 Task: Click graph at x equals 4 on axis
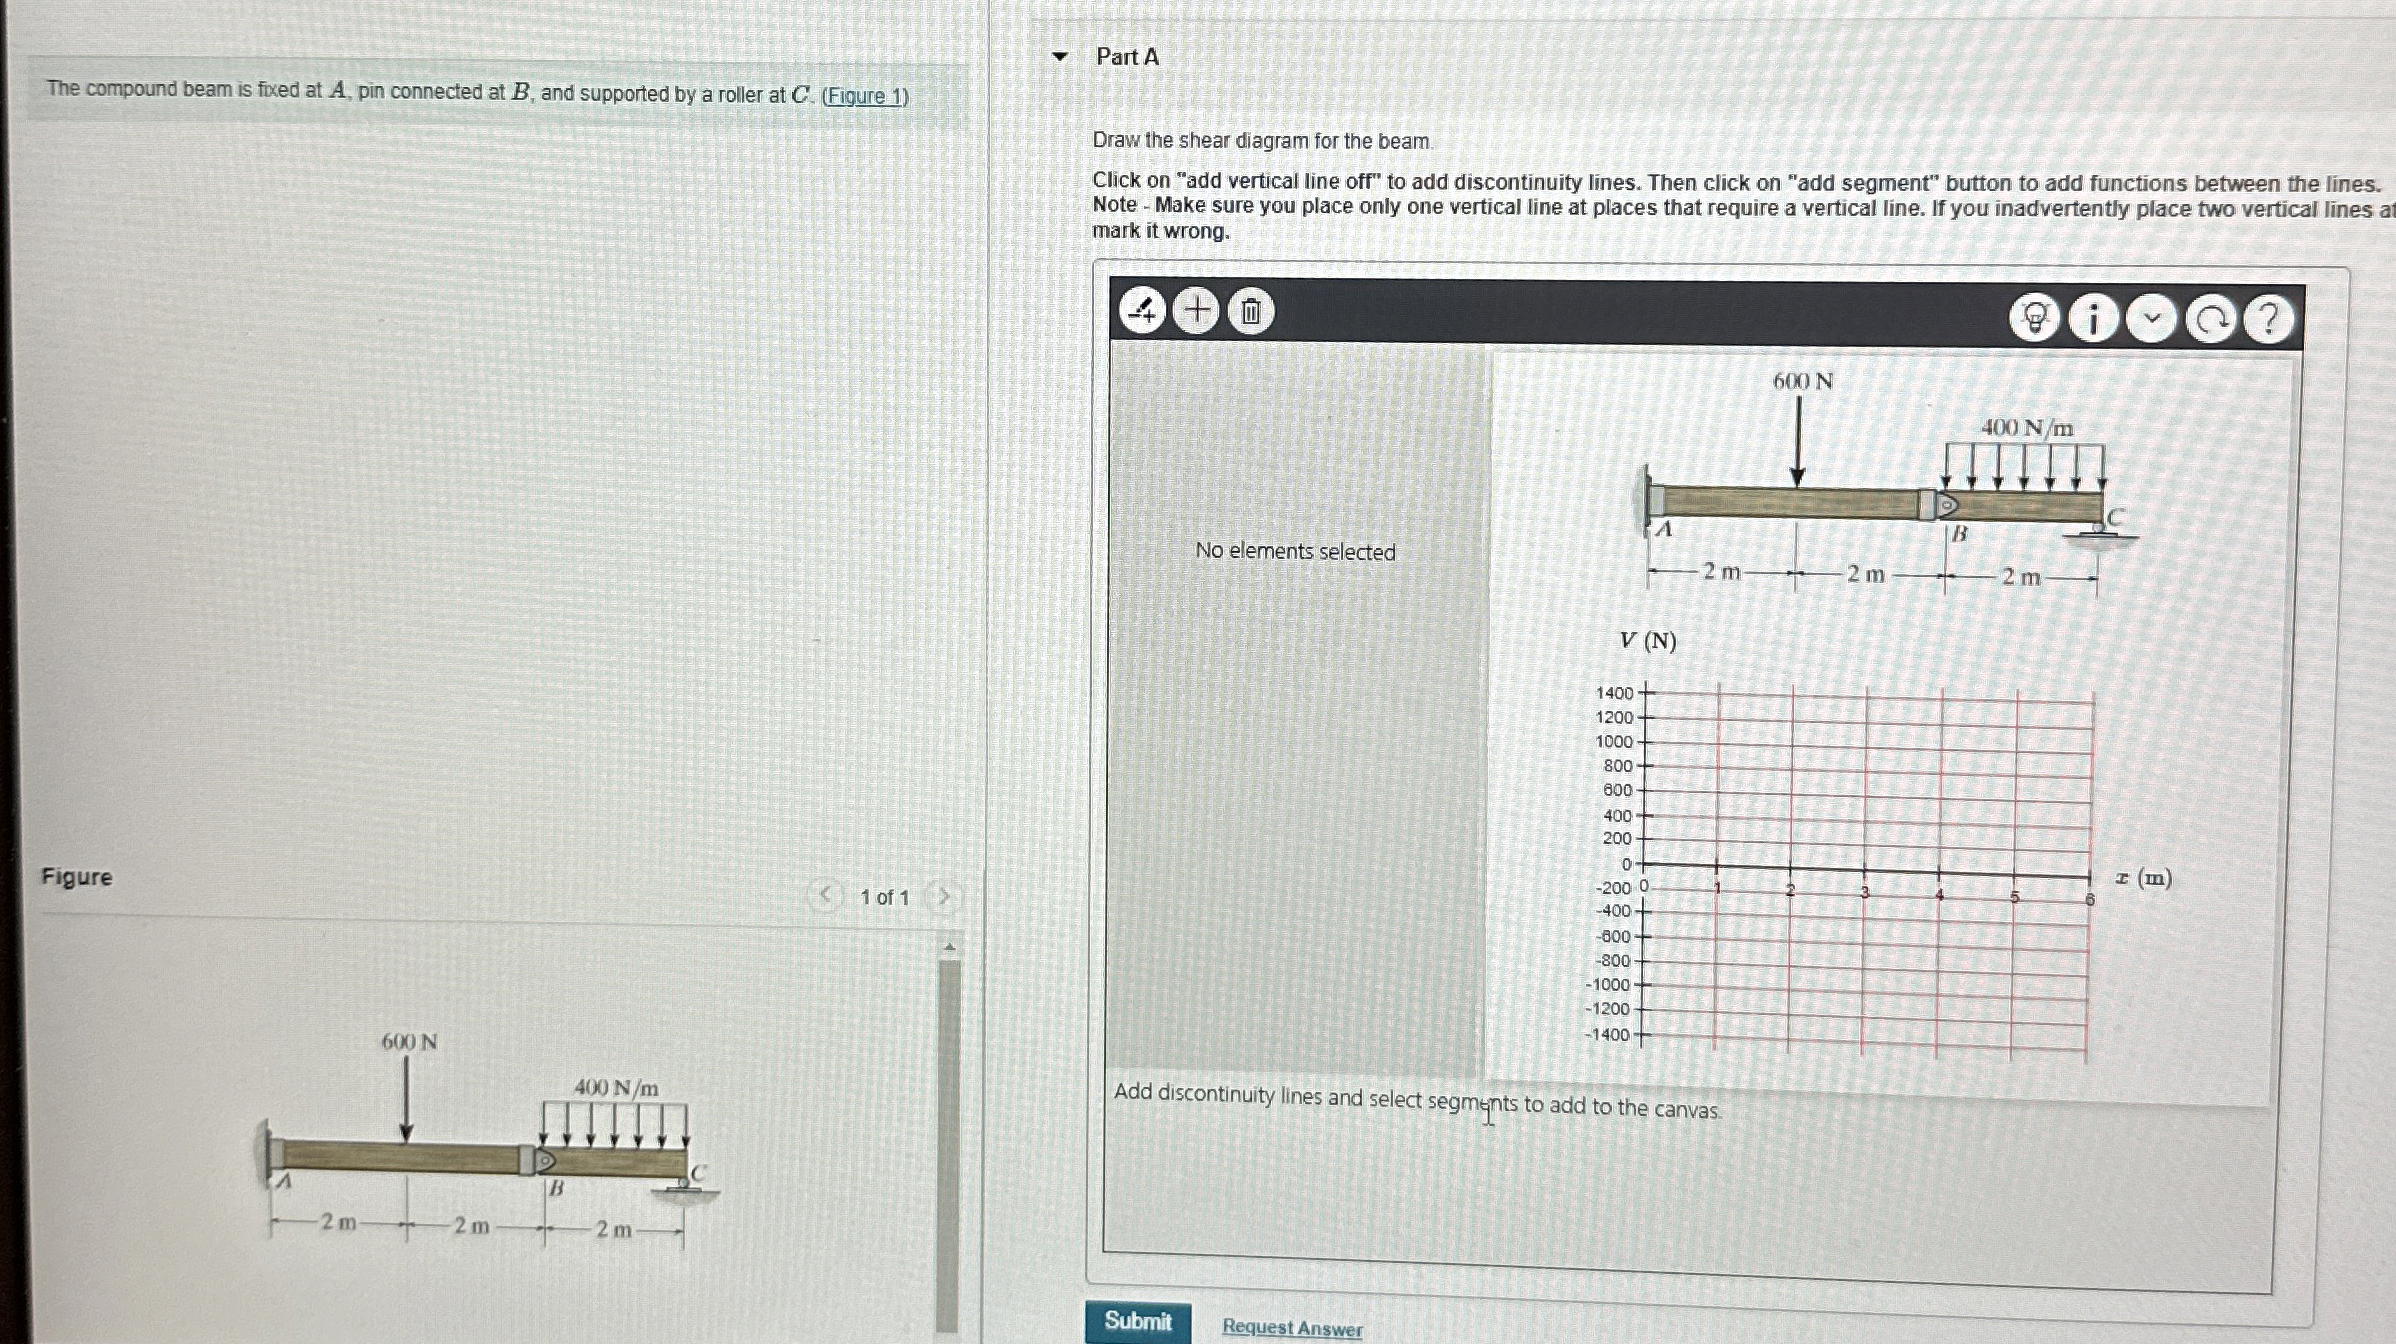[x=1939, y=871]
